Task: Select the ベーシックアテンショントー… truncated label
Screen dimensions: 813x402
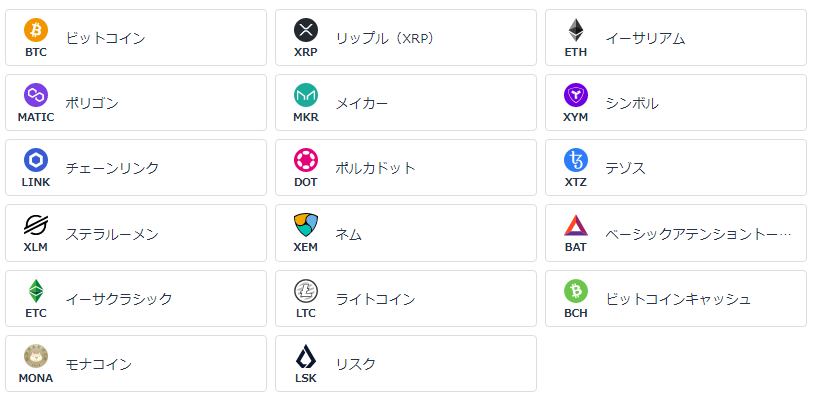Action: pyautogui.click(x=698, y=234)
